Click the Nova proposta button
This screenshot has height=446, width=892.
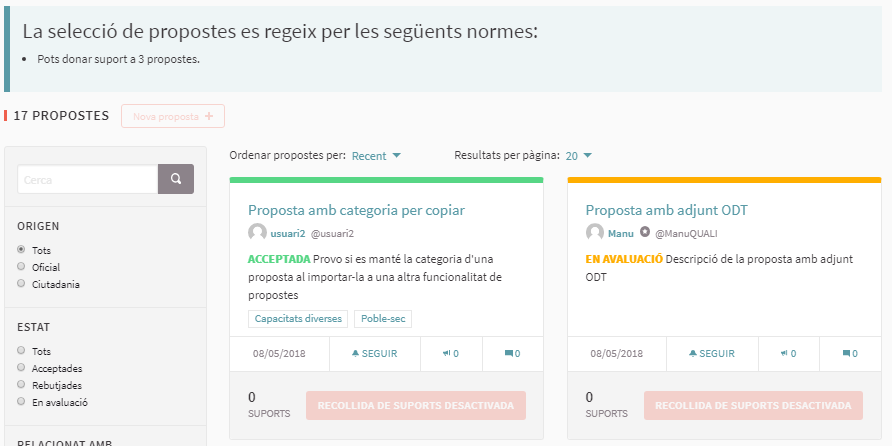(173, 116)
